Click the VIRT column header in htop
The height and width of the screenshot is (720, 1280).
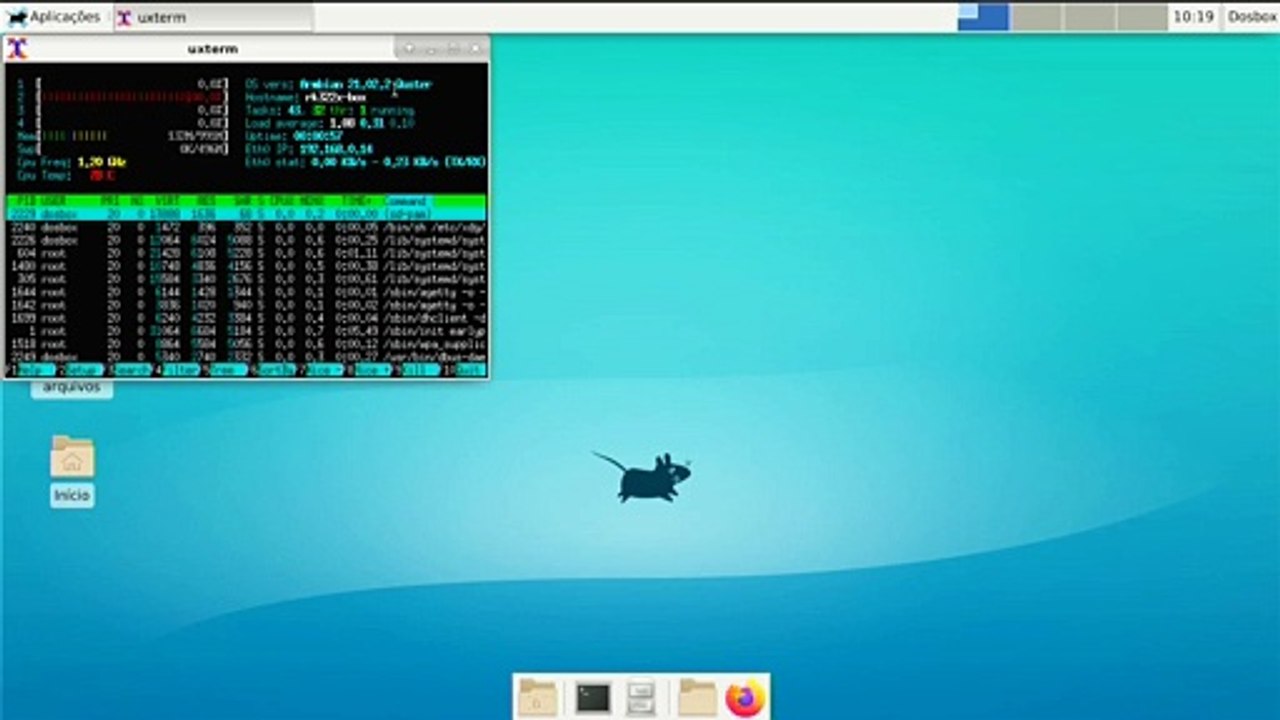[x=166, y=201]
